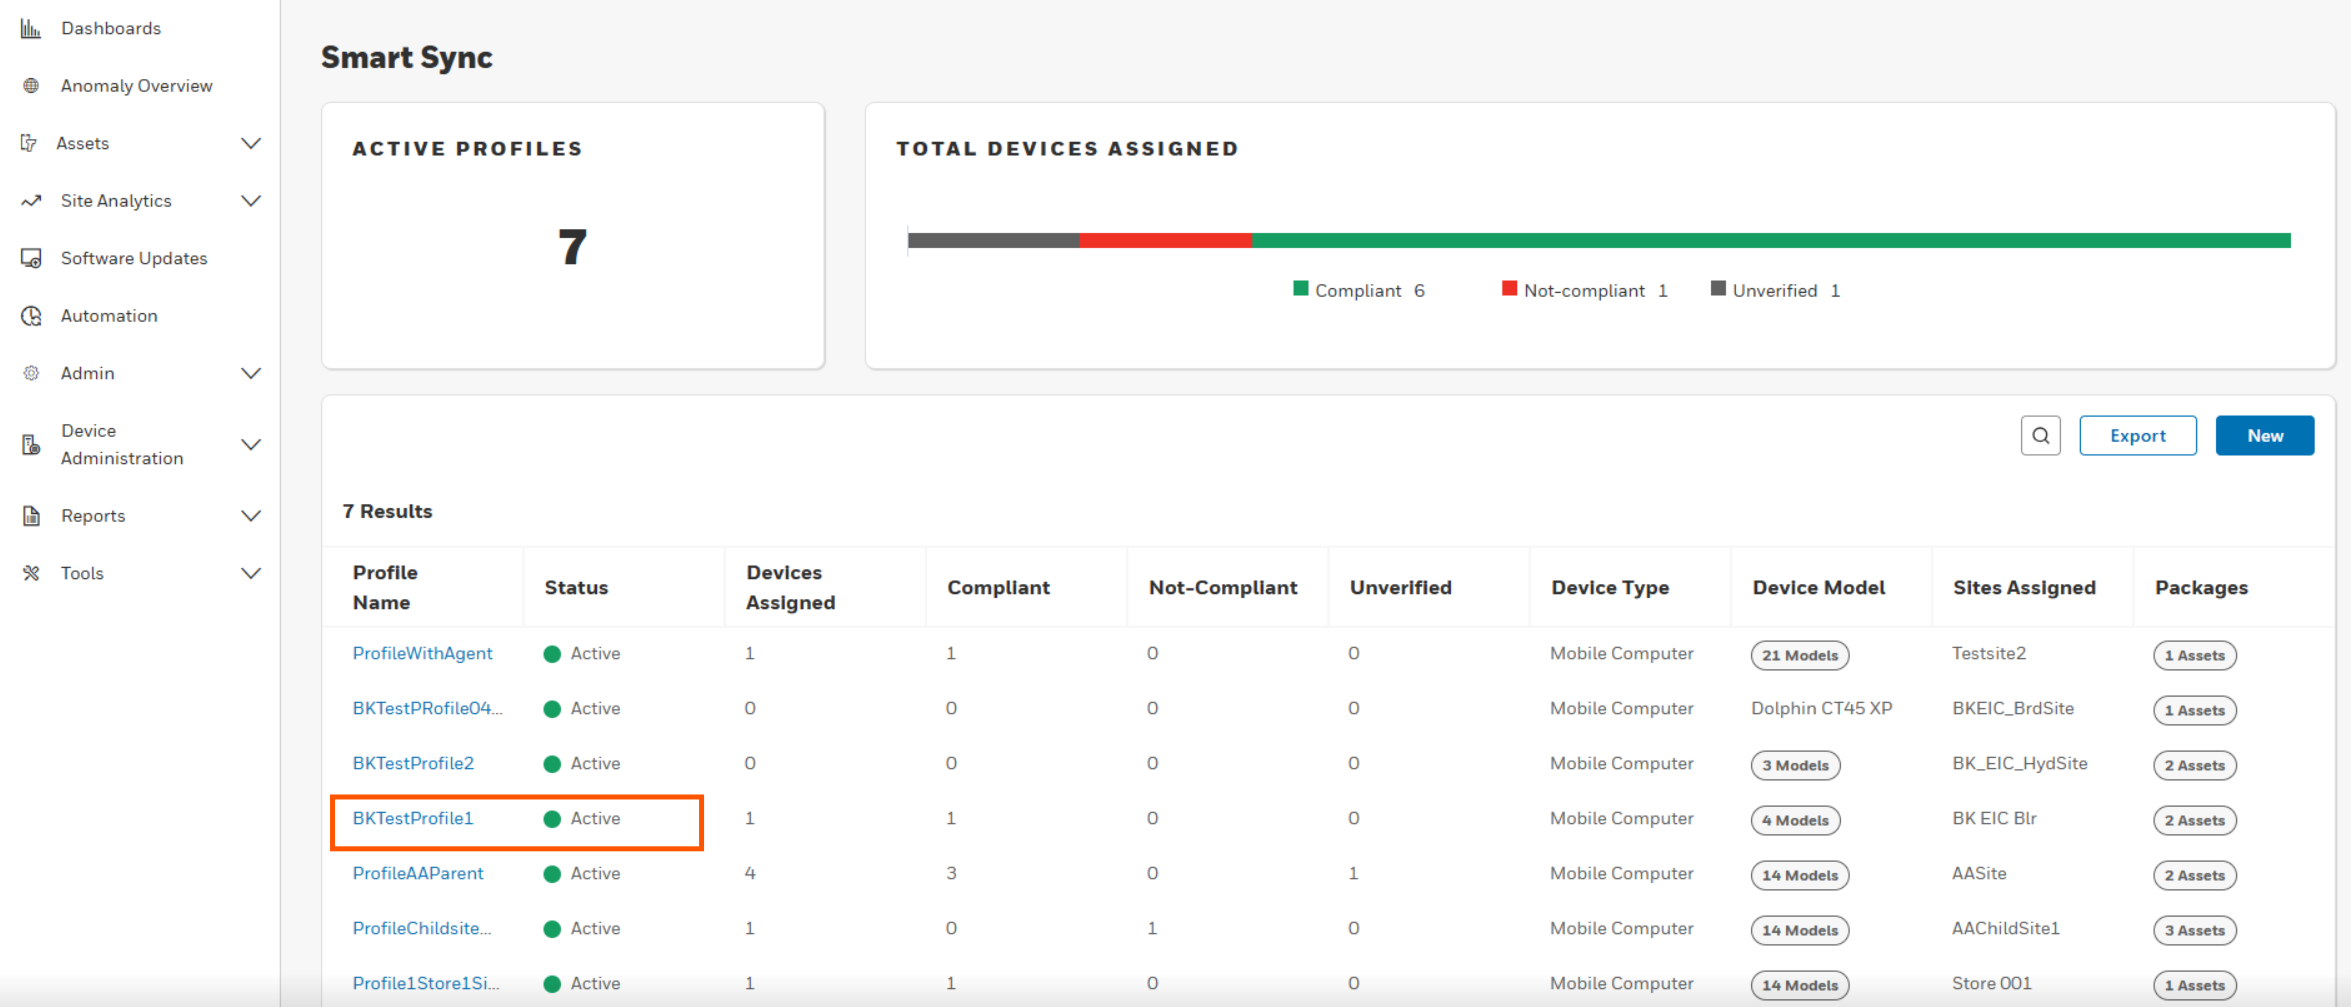2351x1007 pixels.
Task: Click the Site Analytics trend icon
Action: click(30, 200)
